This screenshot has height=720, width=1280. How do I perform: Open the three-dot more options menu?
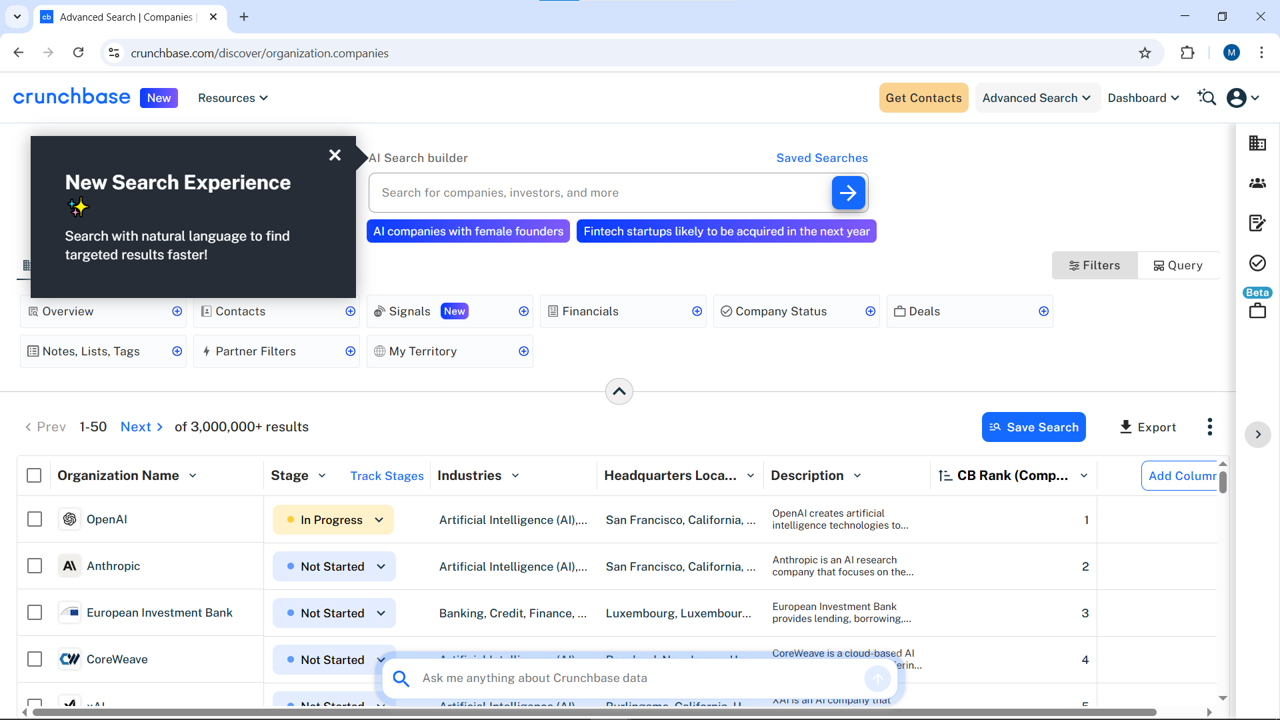[1209, 427]
